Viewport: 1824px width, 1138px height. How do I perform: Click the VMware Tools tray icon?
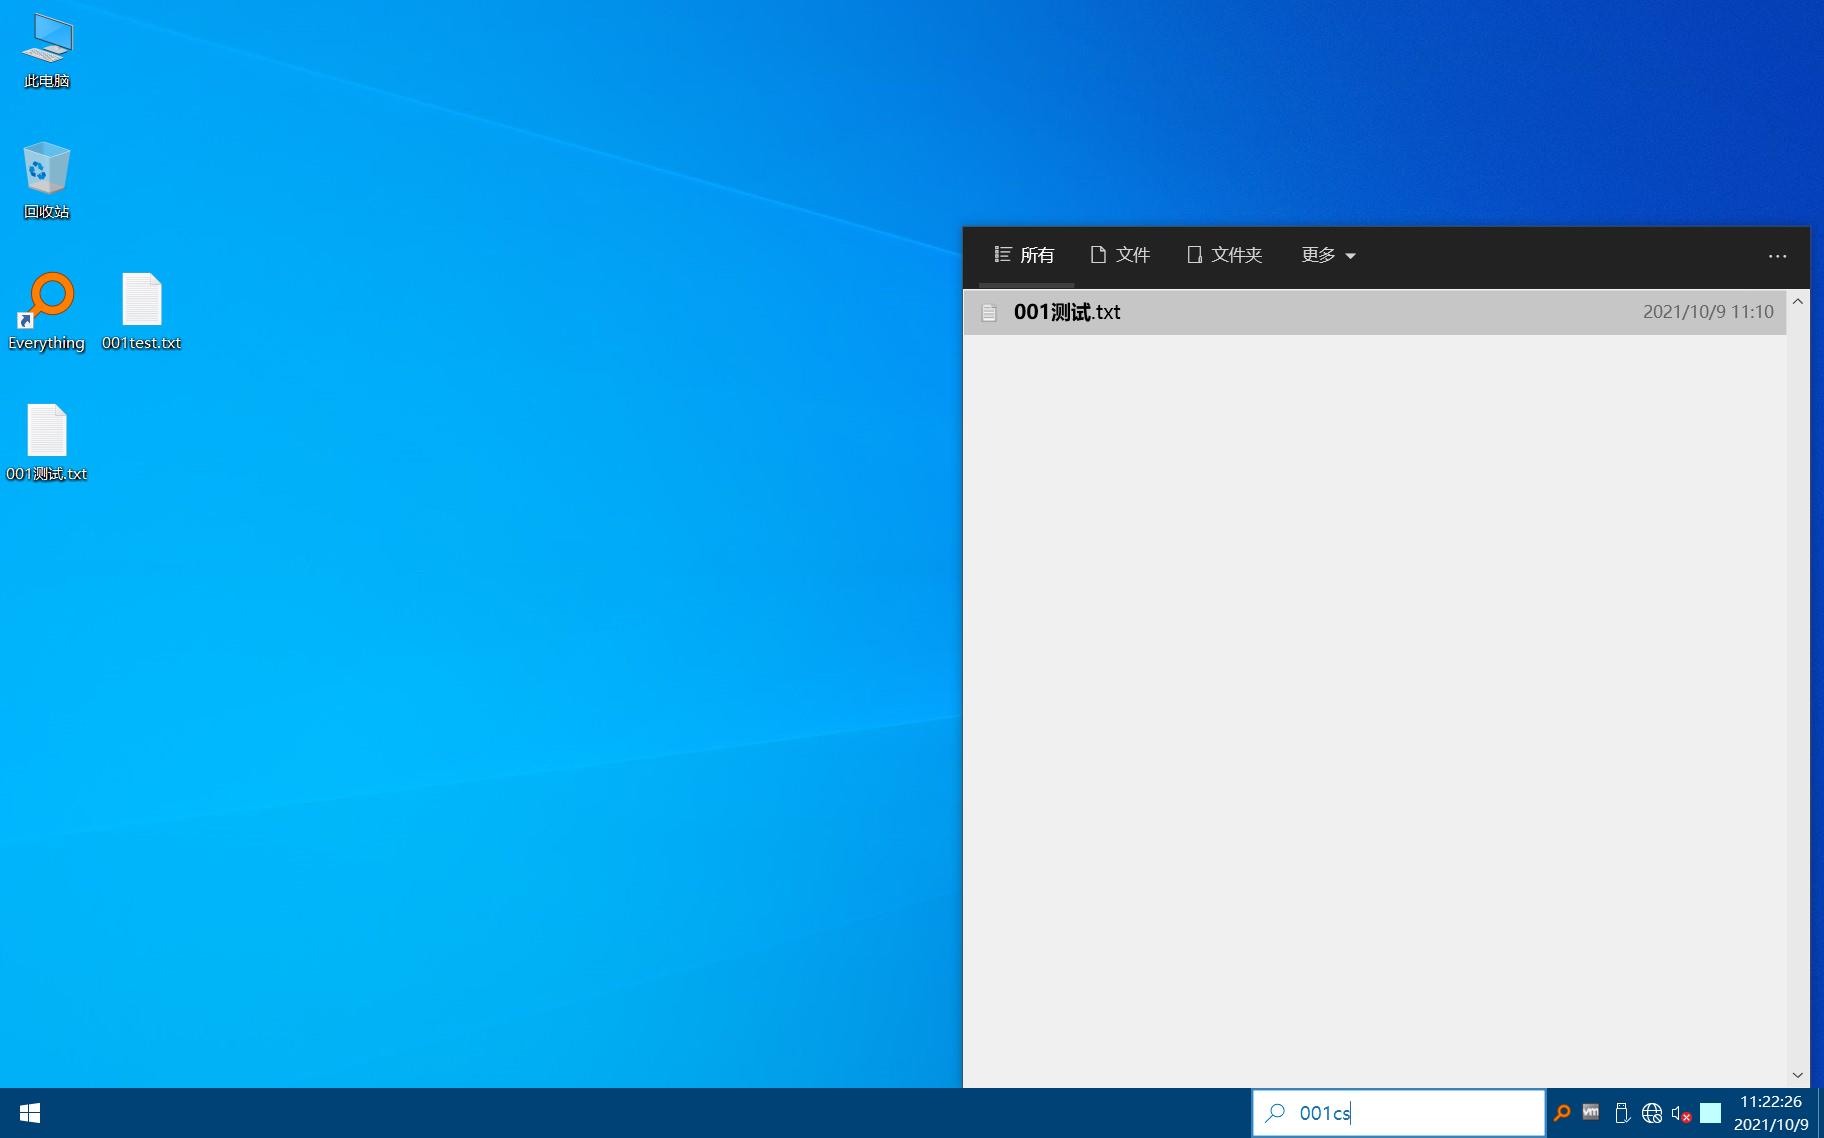(1591, 1113)
